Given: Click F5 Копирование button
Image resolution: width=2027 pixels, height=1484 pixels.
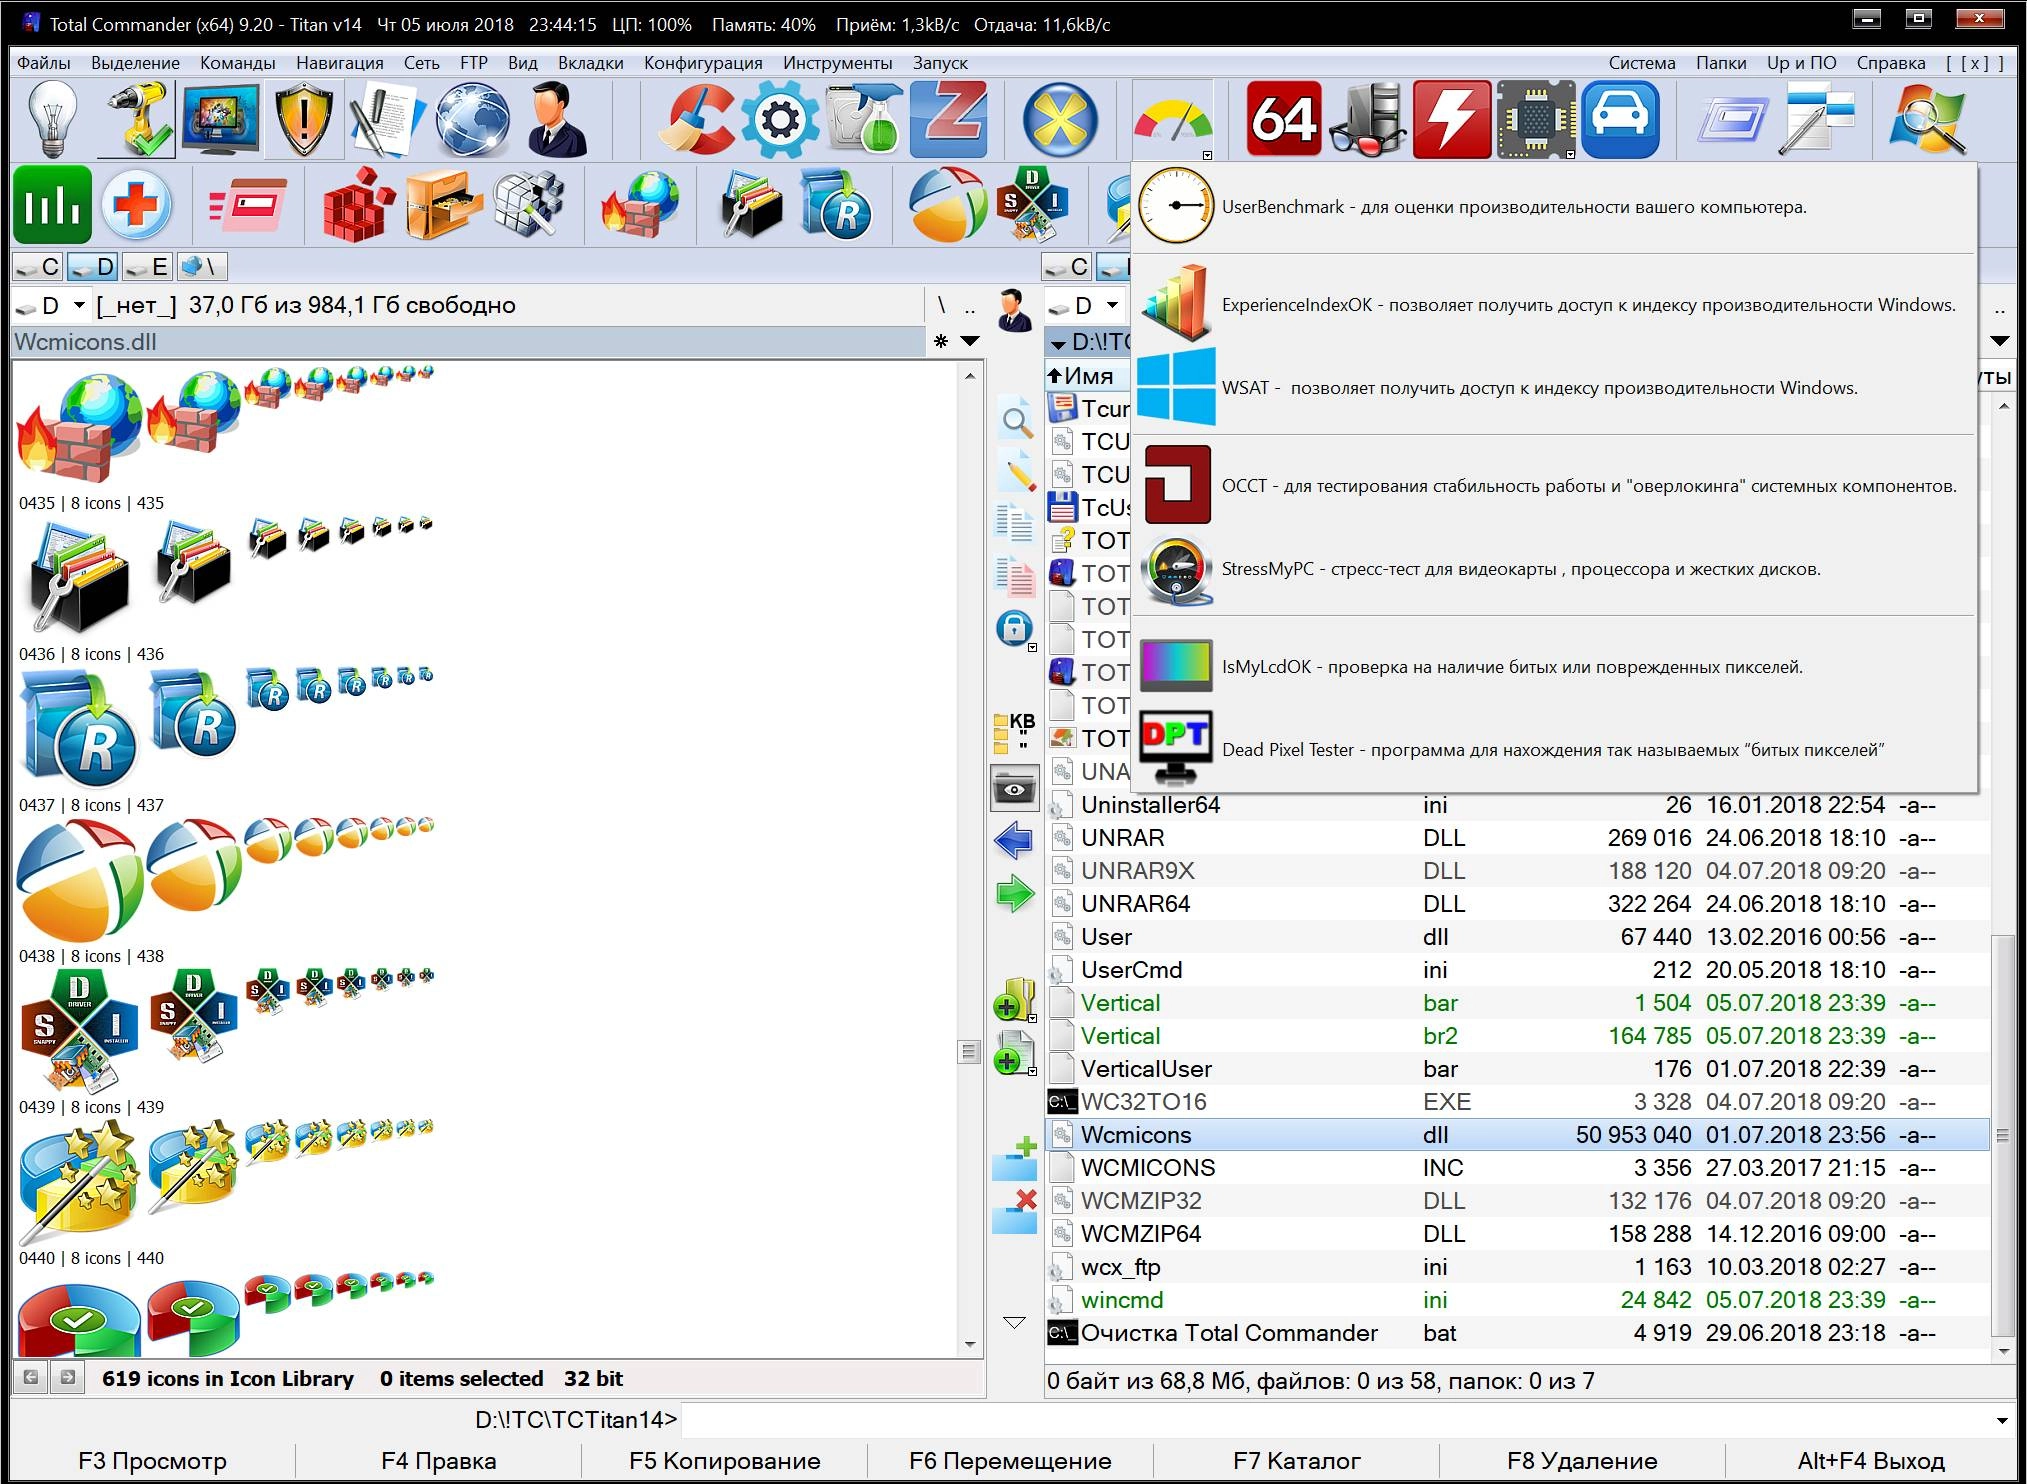Looking at the screenshot, I should (x=724, y=1461).
